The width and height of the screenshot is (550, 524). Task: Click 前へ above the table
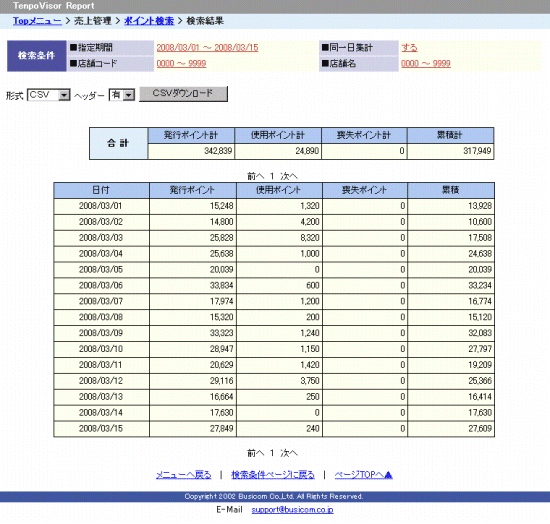point(255,176)
